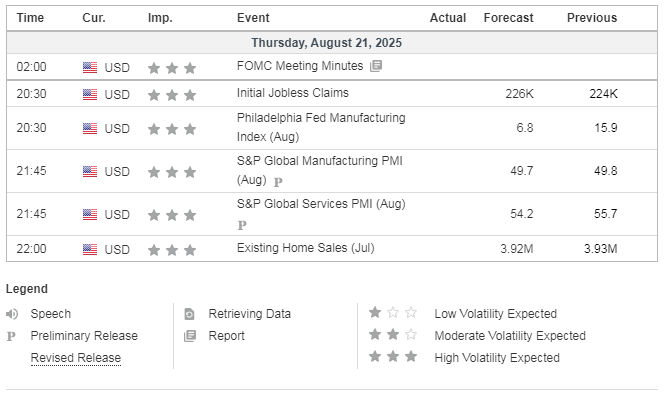Open the Initial Jobless Claims event
Viewport: 665px width, 398px height.
[293, 93]
